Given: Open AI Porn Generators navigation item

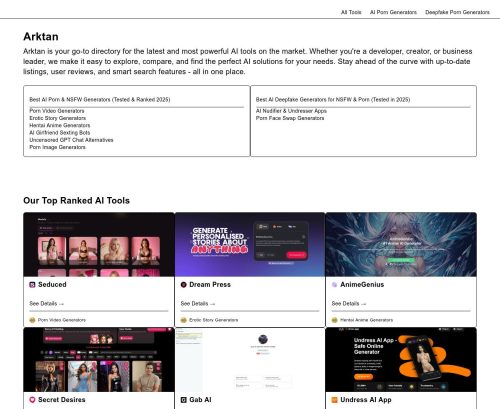Looking at the screenshot, I should click(x=393, y=12).
